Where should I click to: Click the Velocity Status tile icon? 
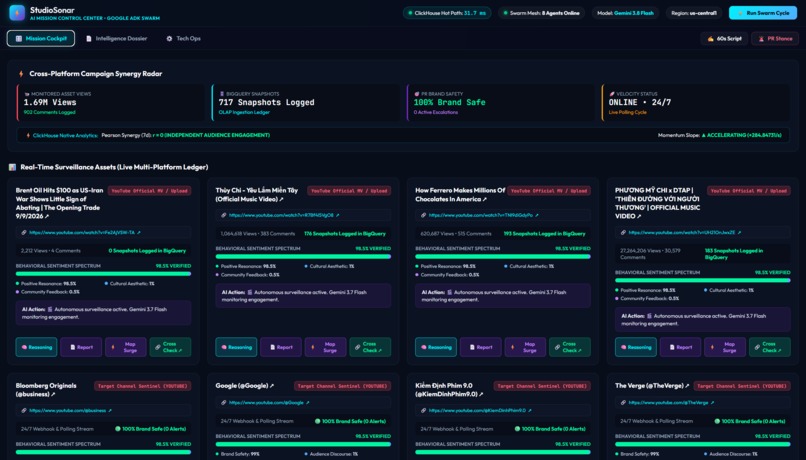[612, 94]
